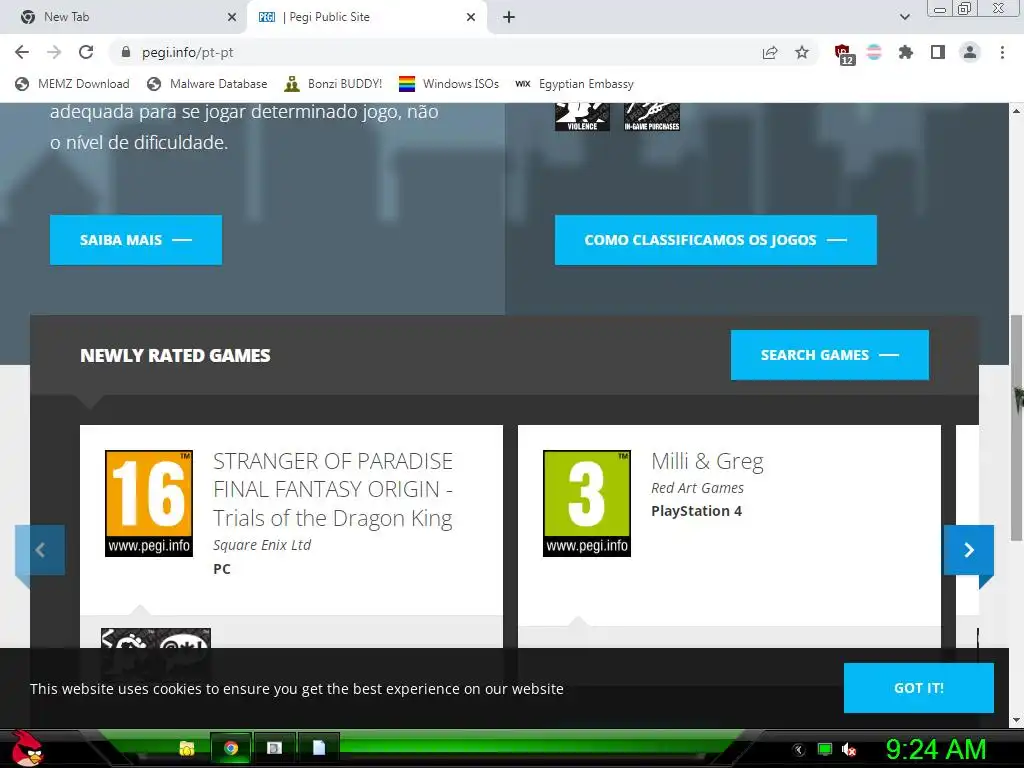The height and width of the screenshot is (768, 1024).
Task: Click the SAIBA MAIS button
Action: [x=136, y=240]
